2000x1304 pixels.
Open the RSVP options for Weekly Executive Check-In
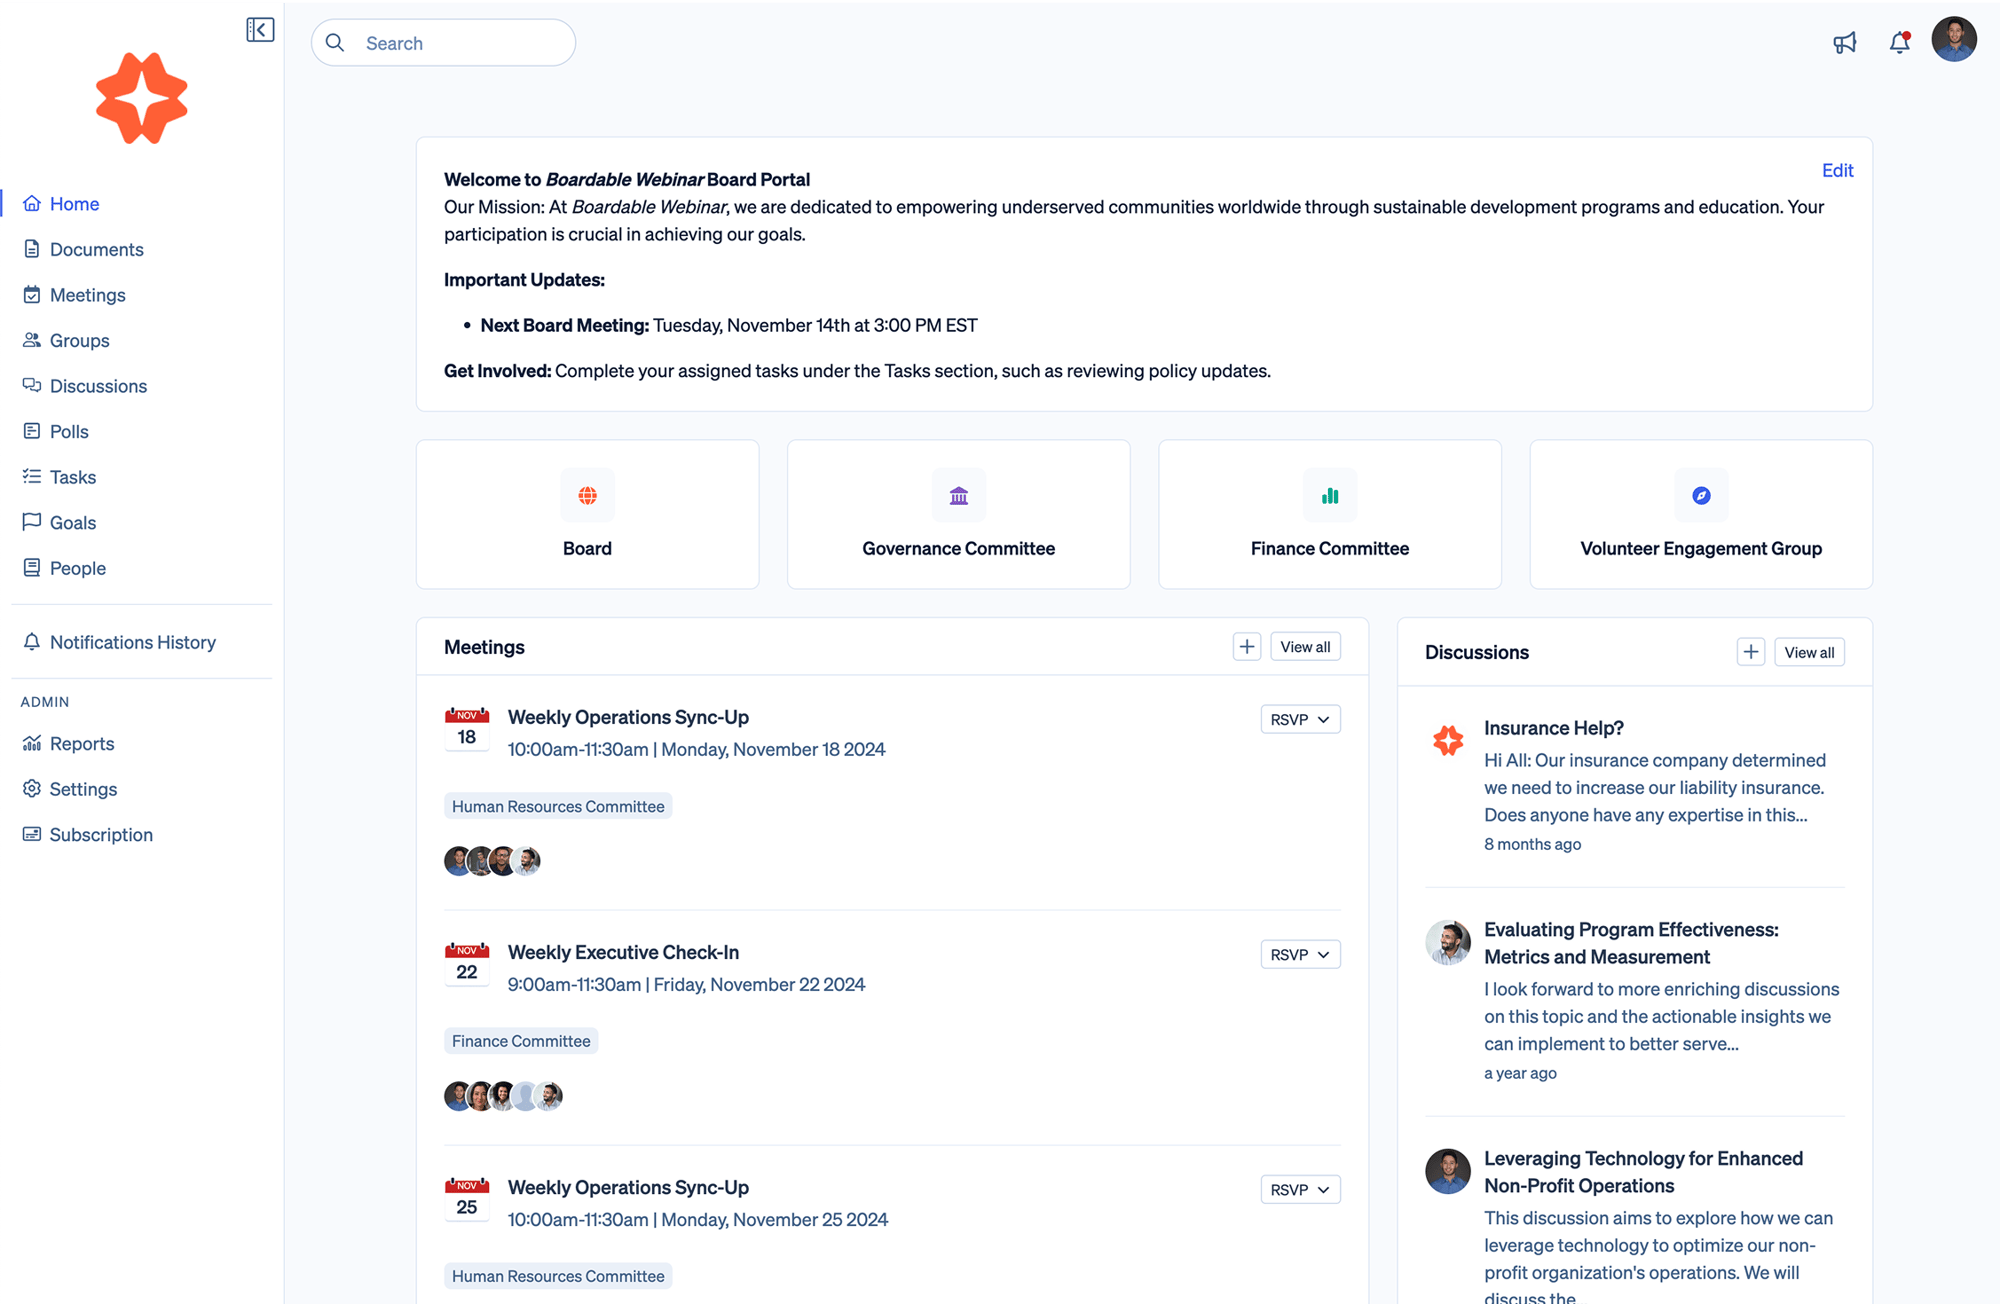(1299, 954)
